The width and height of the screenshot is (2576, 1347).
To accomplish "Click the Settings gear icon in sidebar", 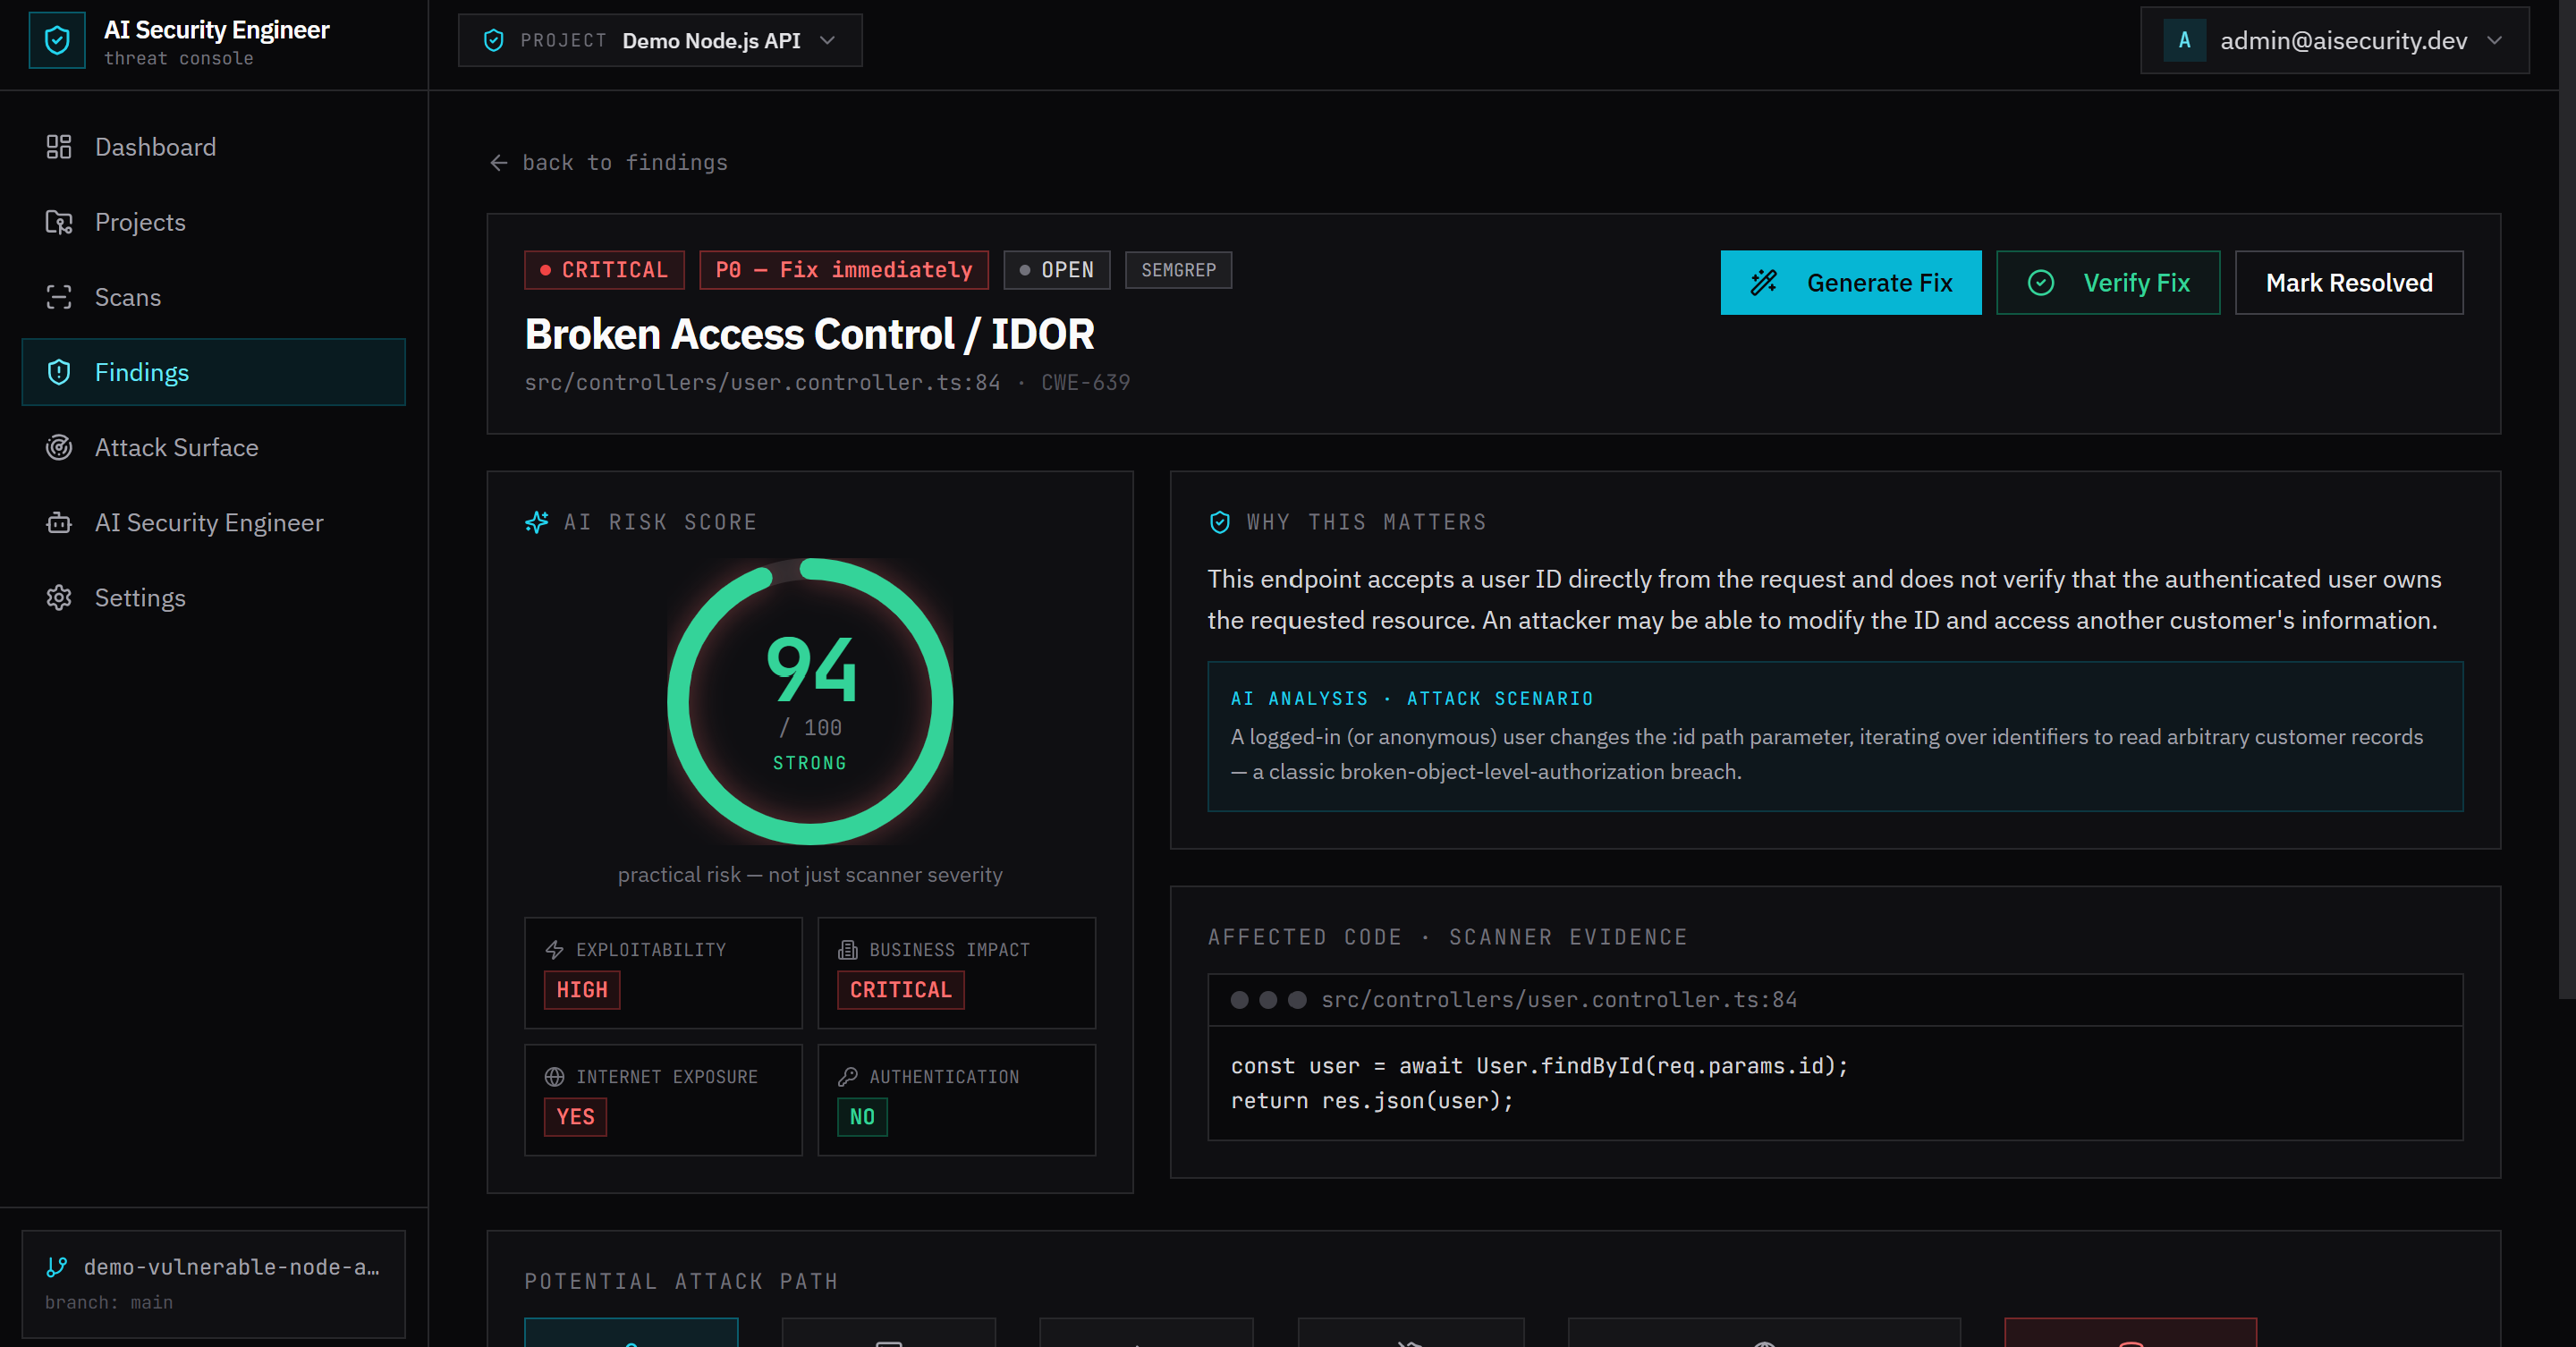I will (x=59, y=597).
